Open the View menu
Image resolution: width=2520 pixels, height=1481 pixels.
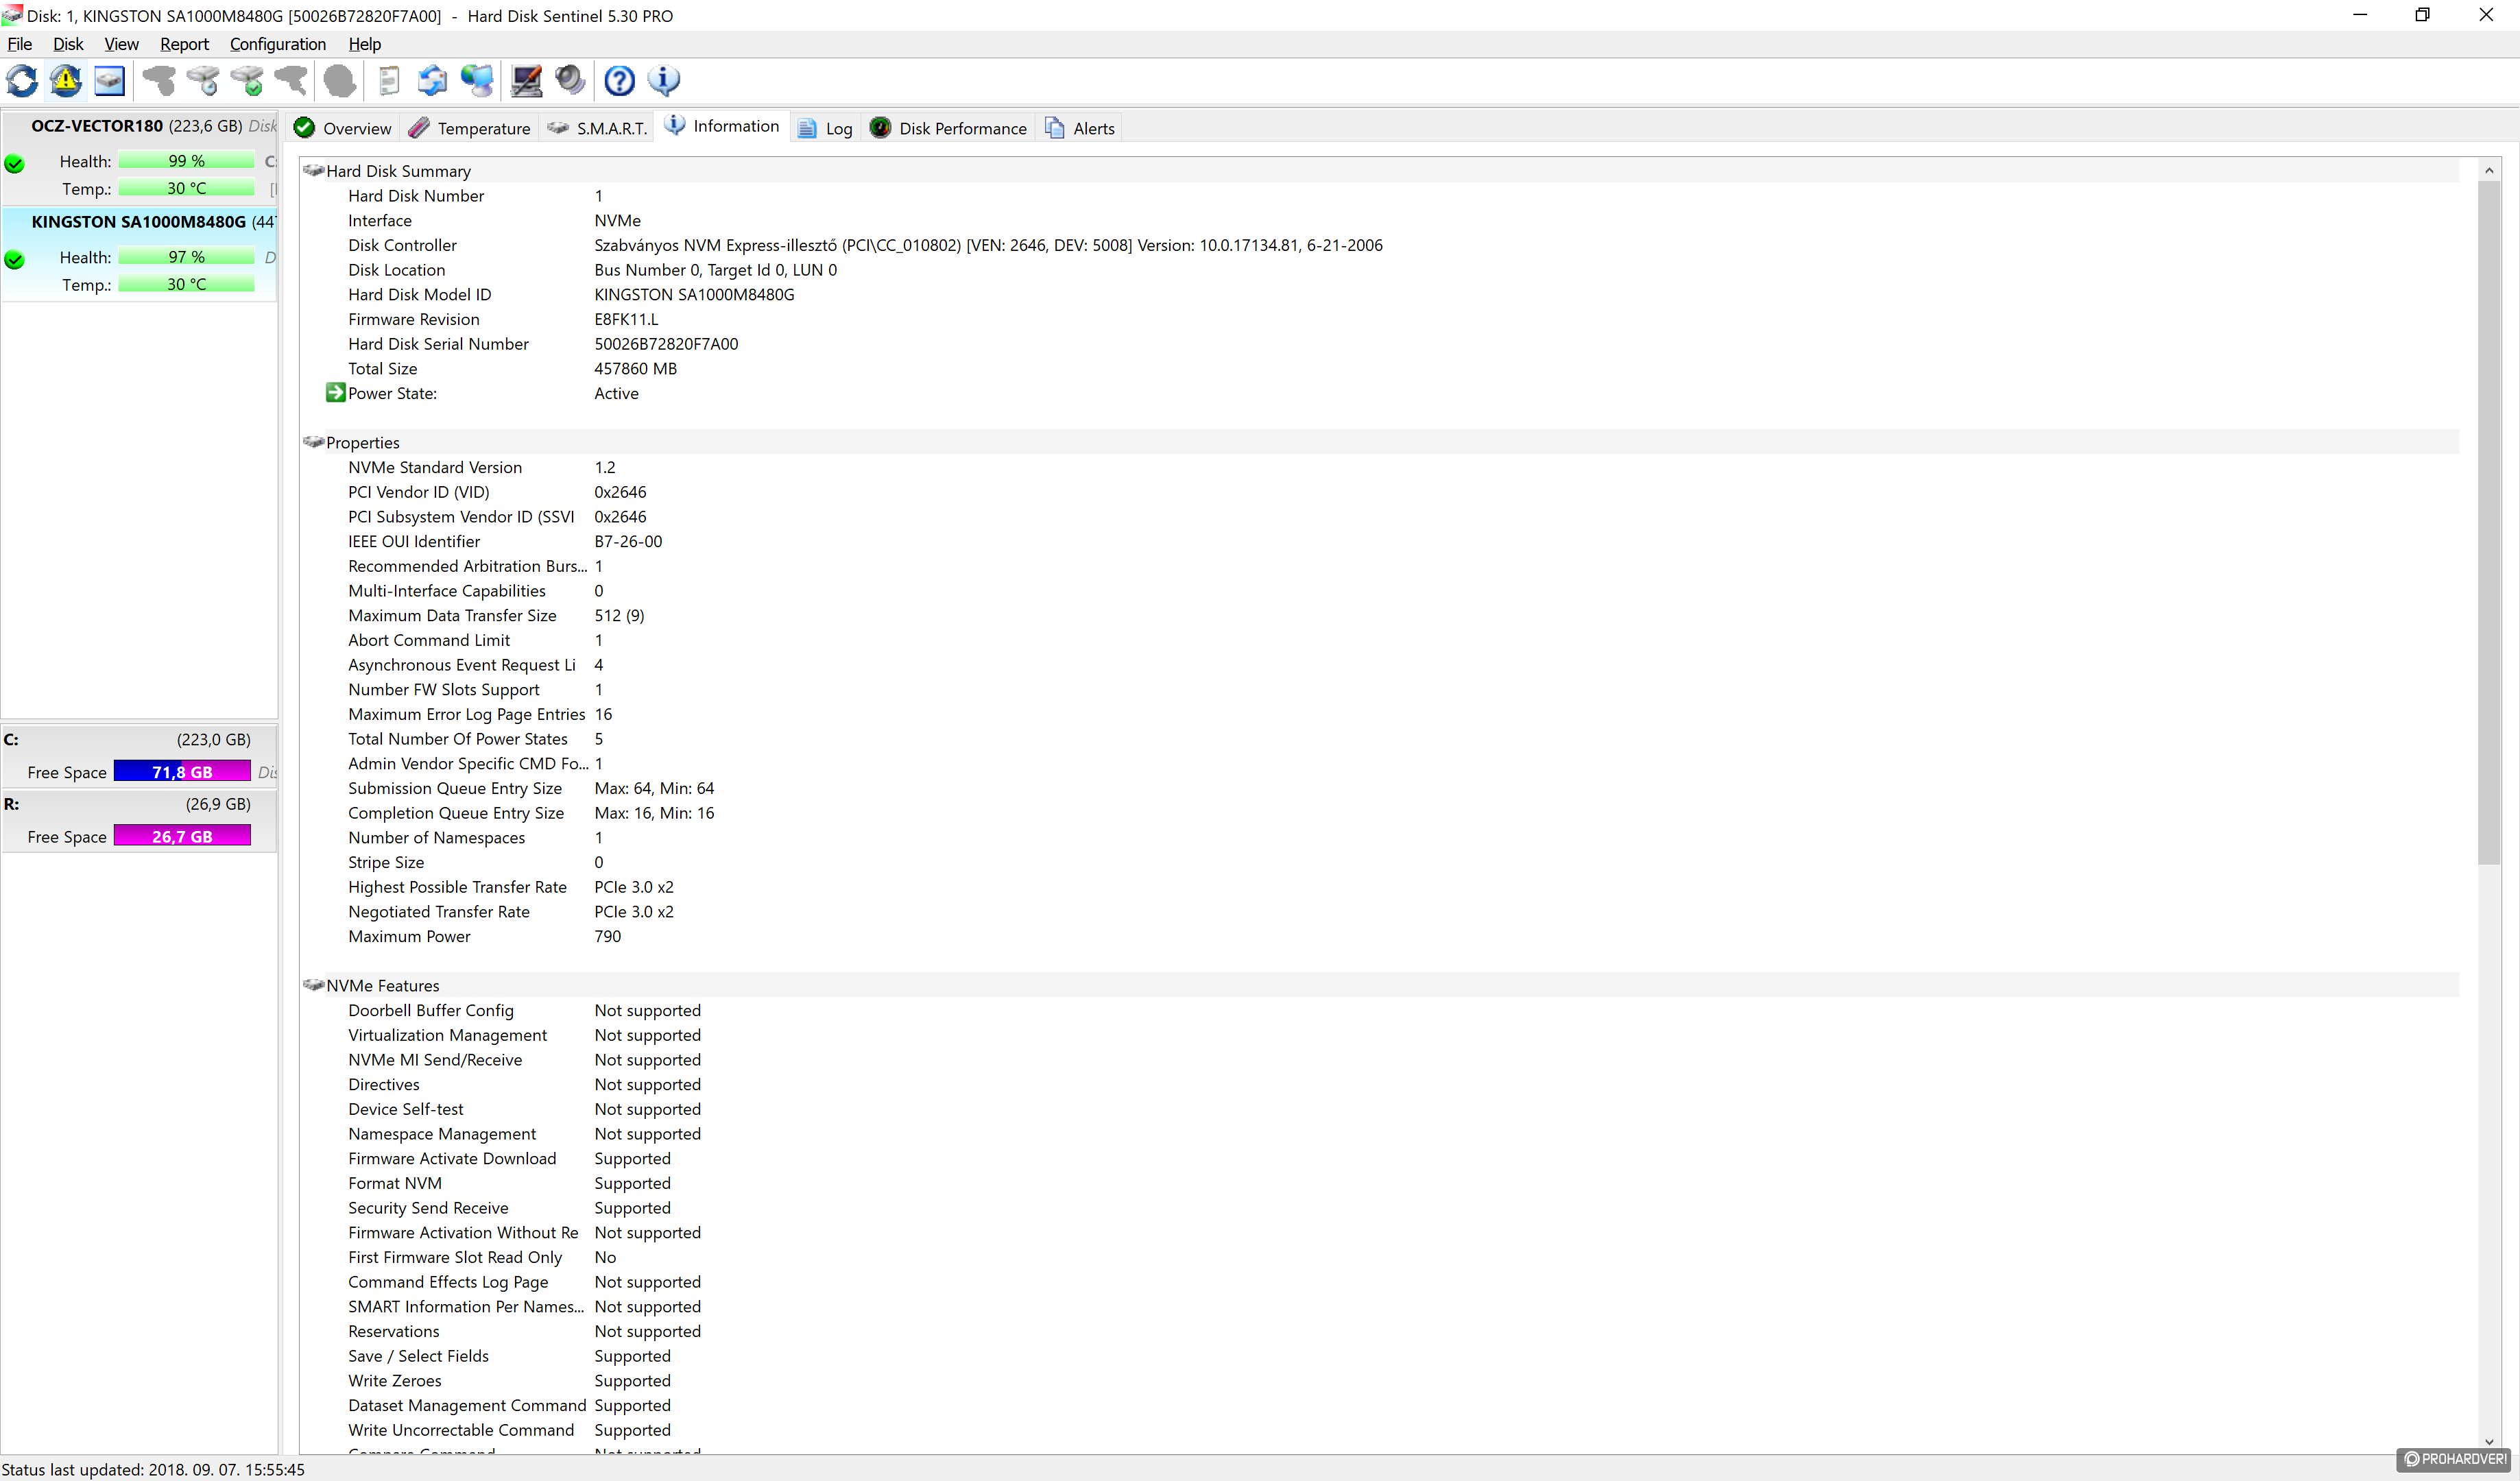coord(121,44)
